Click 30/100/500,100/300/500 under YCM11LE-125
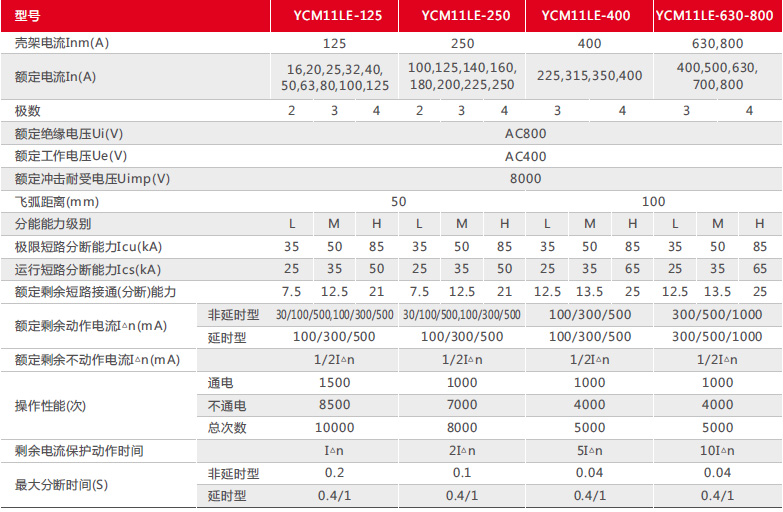 pyautogui.click(x=335, y=315)
